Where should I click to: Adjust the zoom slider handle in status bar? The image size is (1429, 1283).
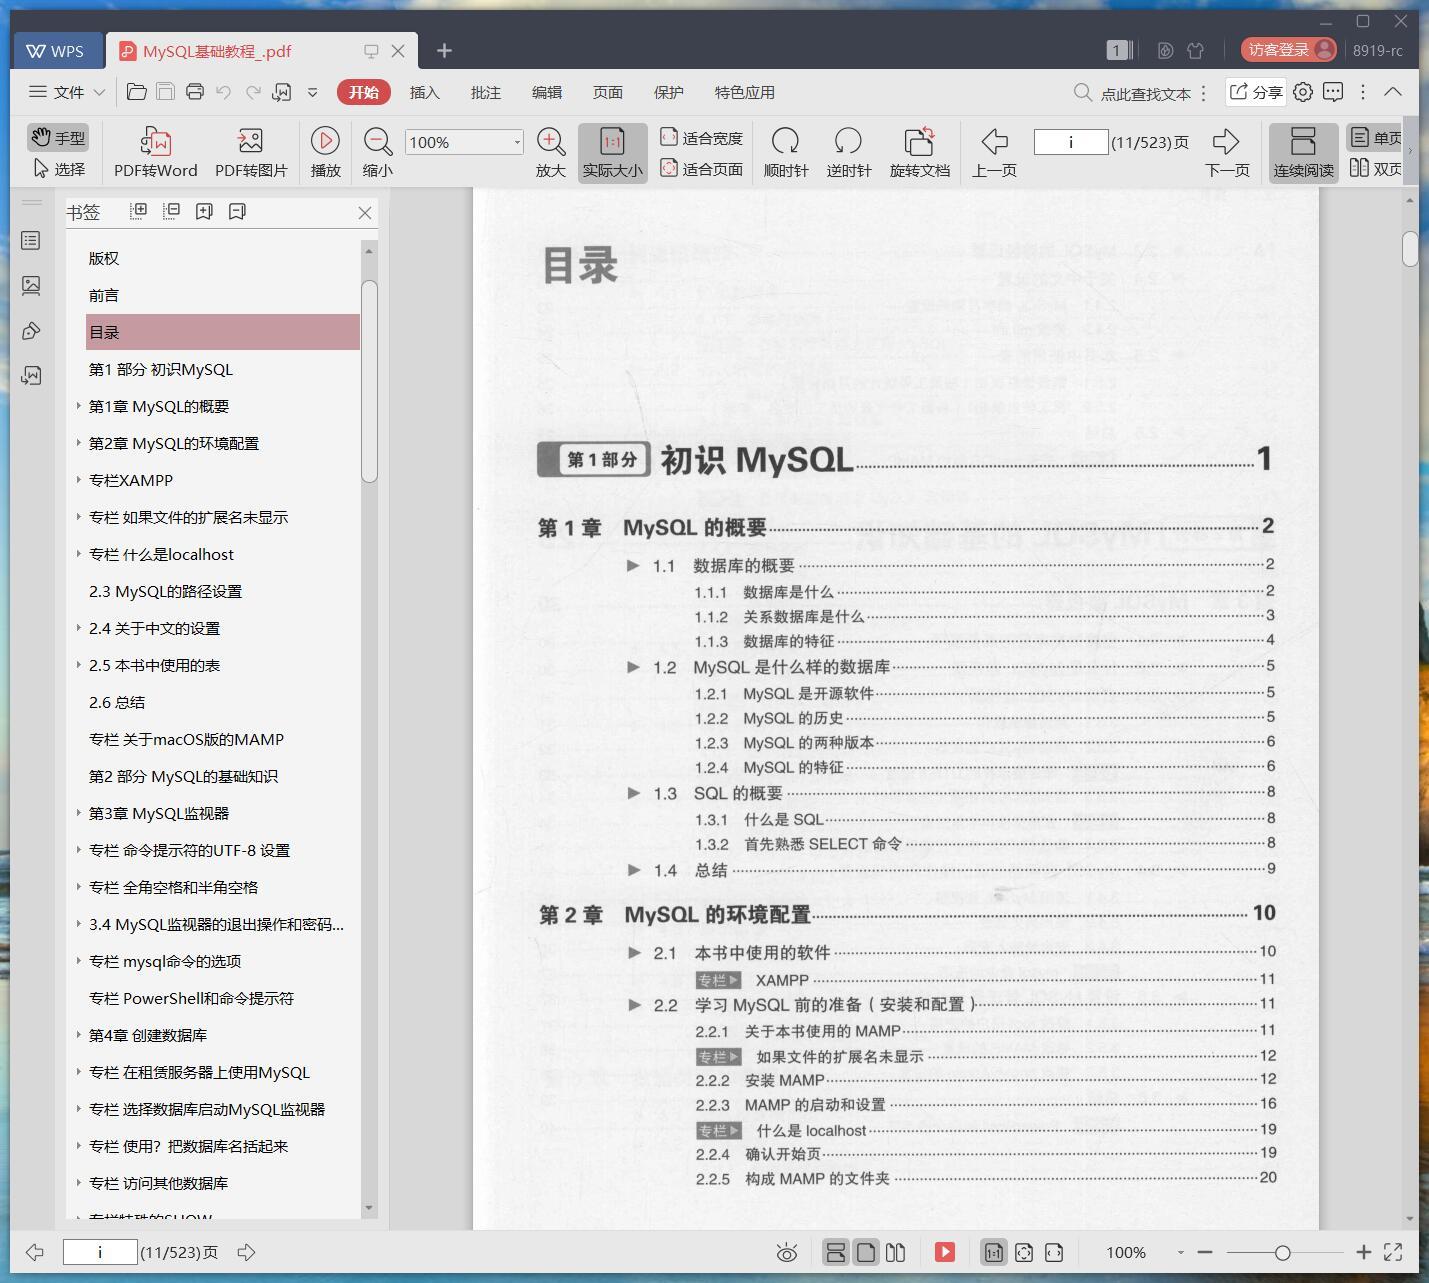click(1283, 1252)
